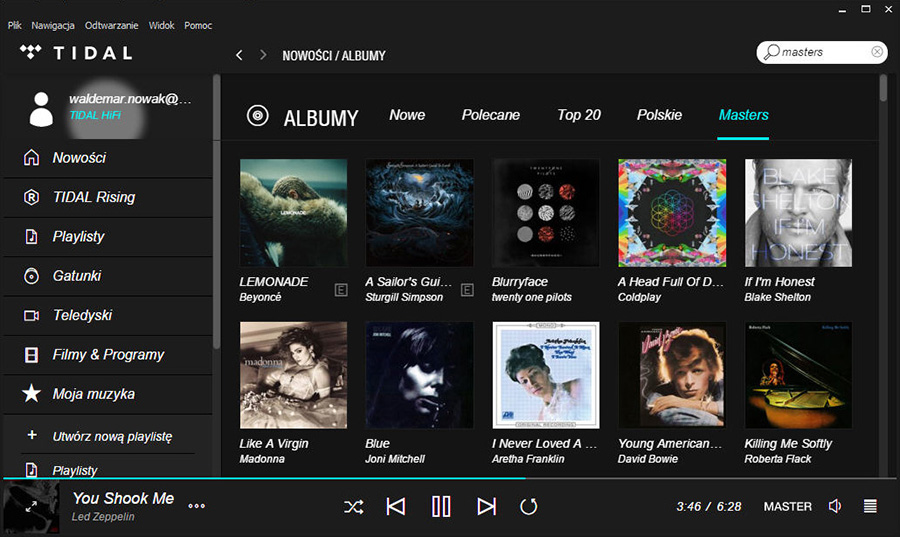This screenshot has height=537, width=900.
Task: Click the ALBUMY disc icon
Action: [258, 115]
